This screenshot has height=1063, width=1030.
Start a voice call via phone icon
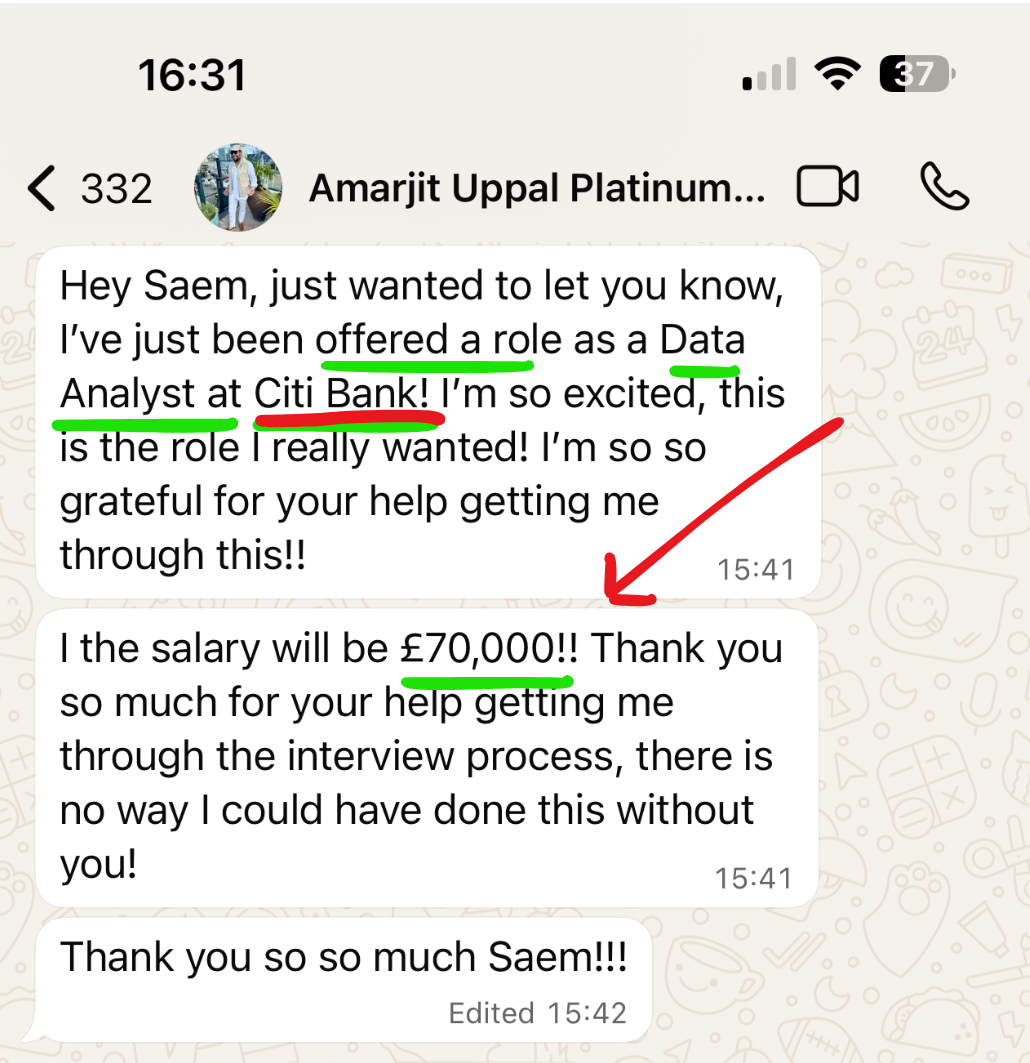click(x=943, y=187)
